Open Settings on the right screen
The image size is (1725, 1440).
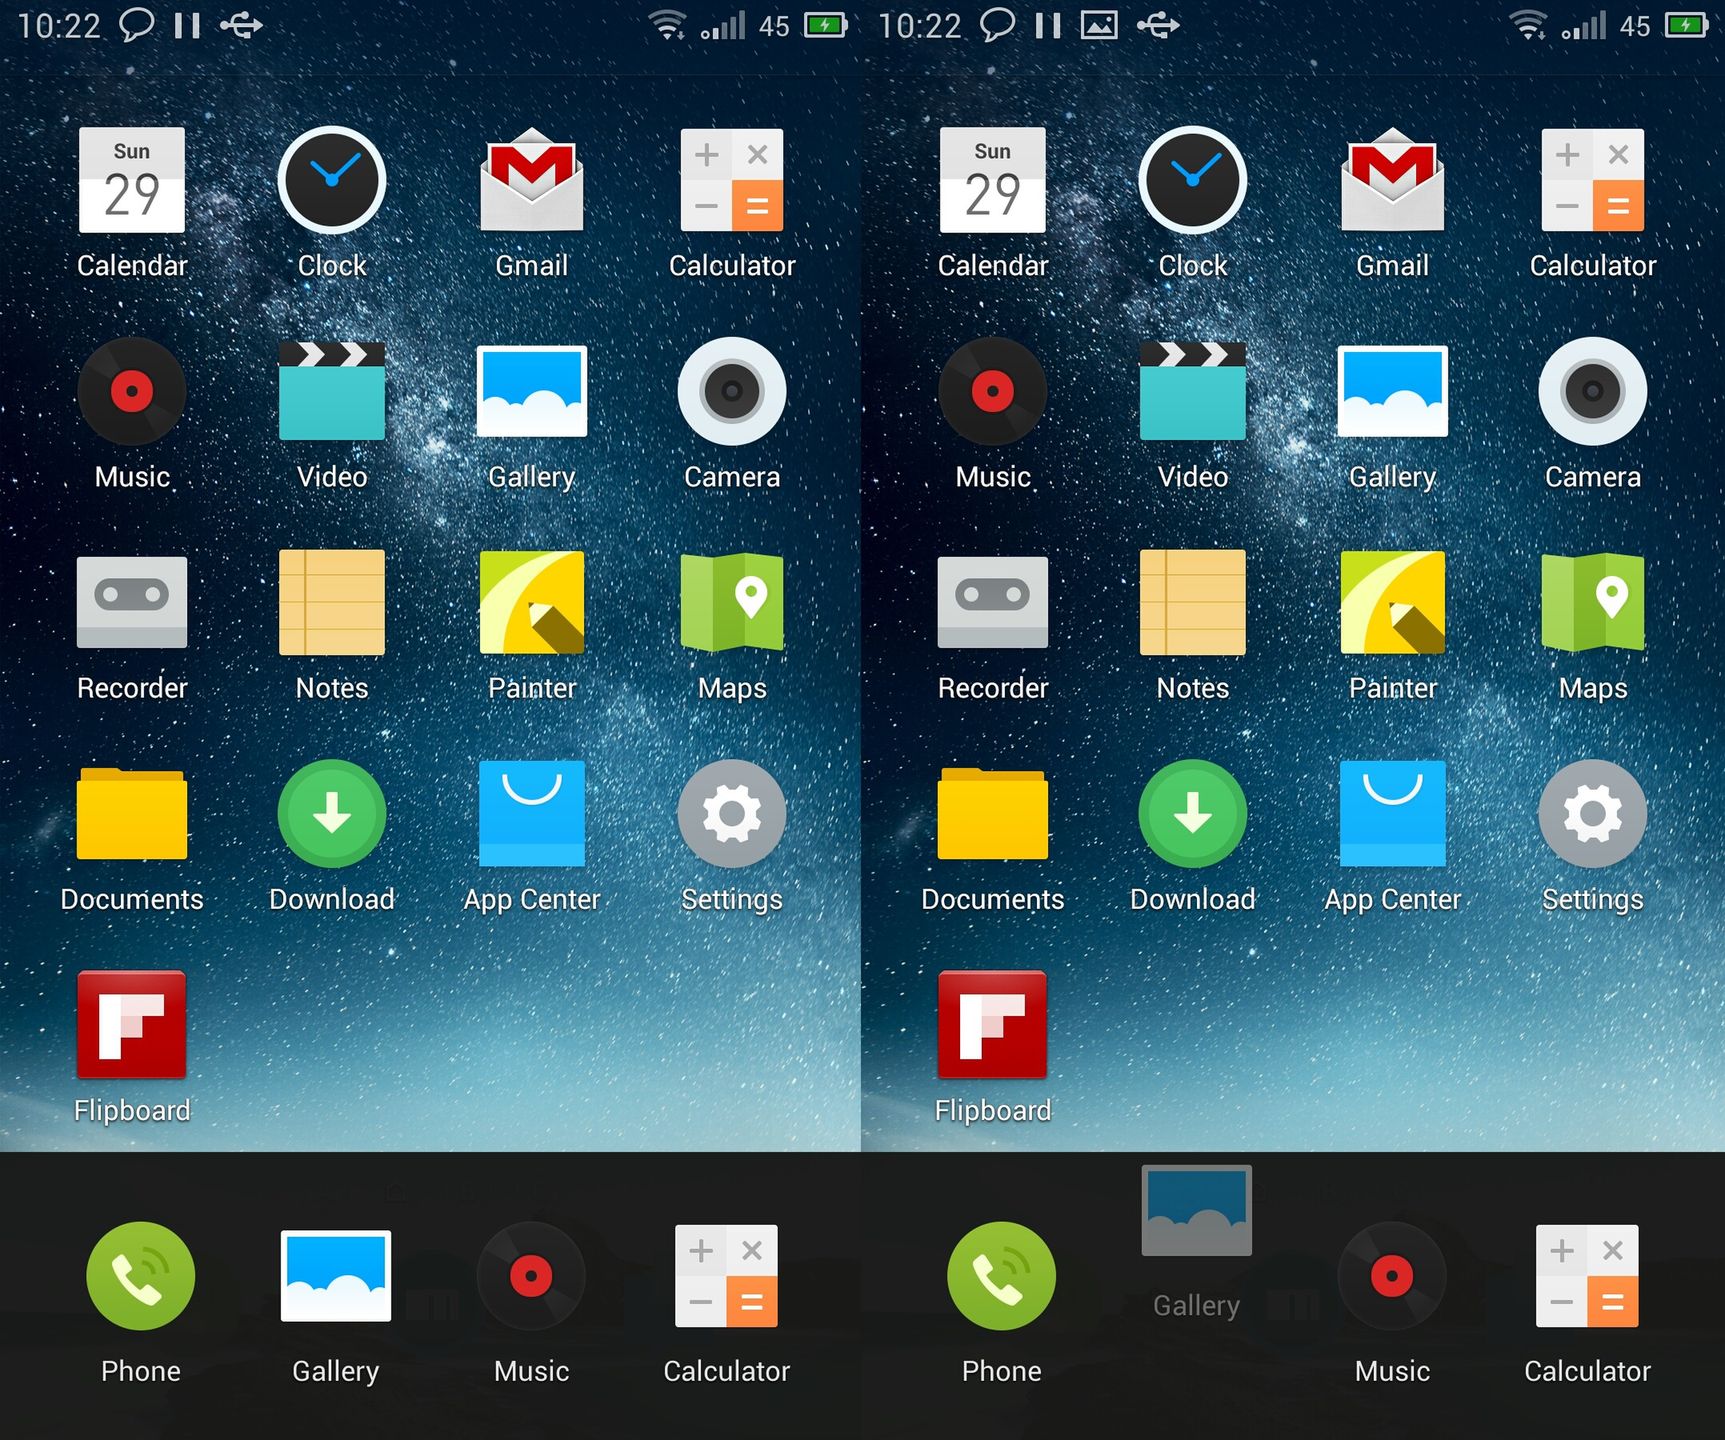tap(1593, 813)
